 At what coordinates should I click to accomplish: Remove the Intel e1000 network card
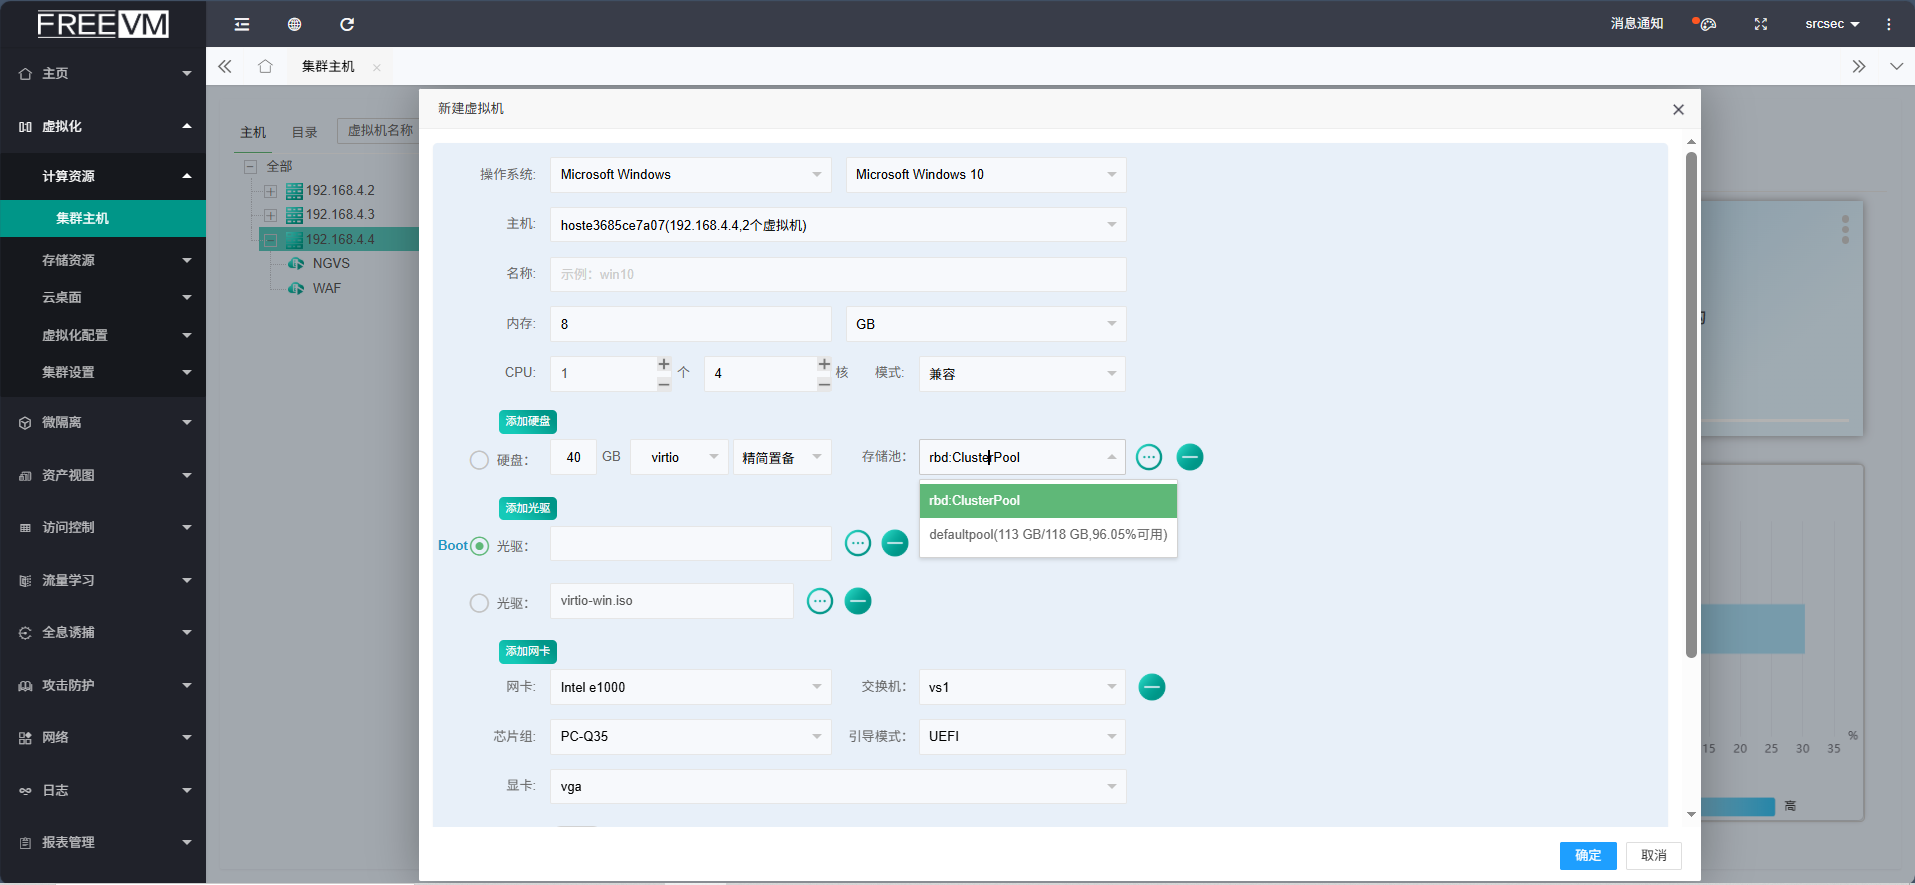tap(1152, 687)
